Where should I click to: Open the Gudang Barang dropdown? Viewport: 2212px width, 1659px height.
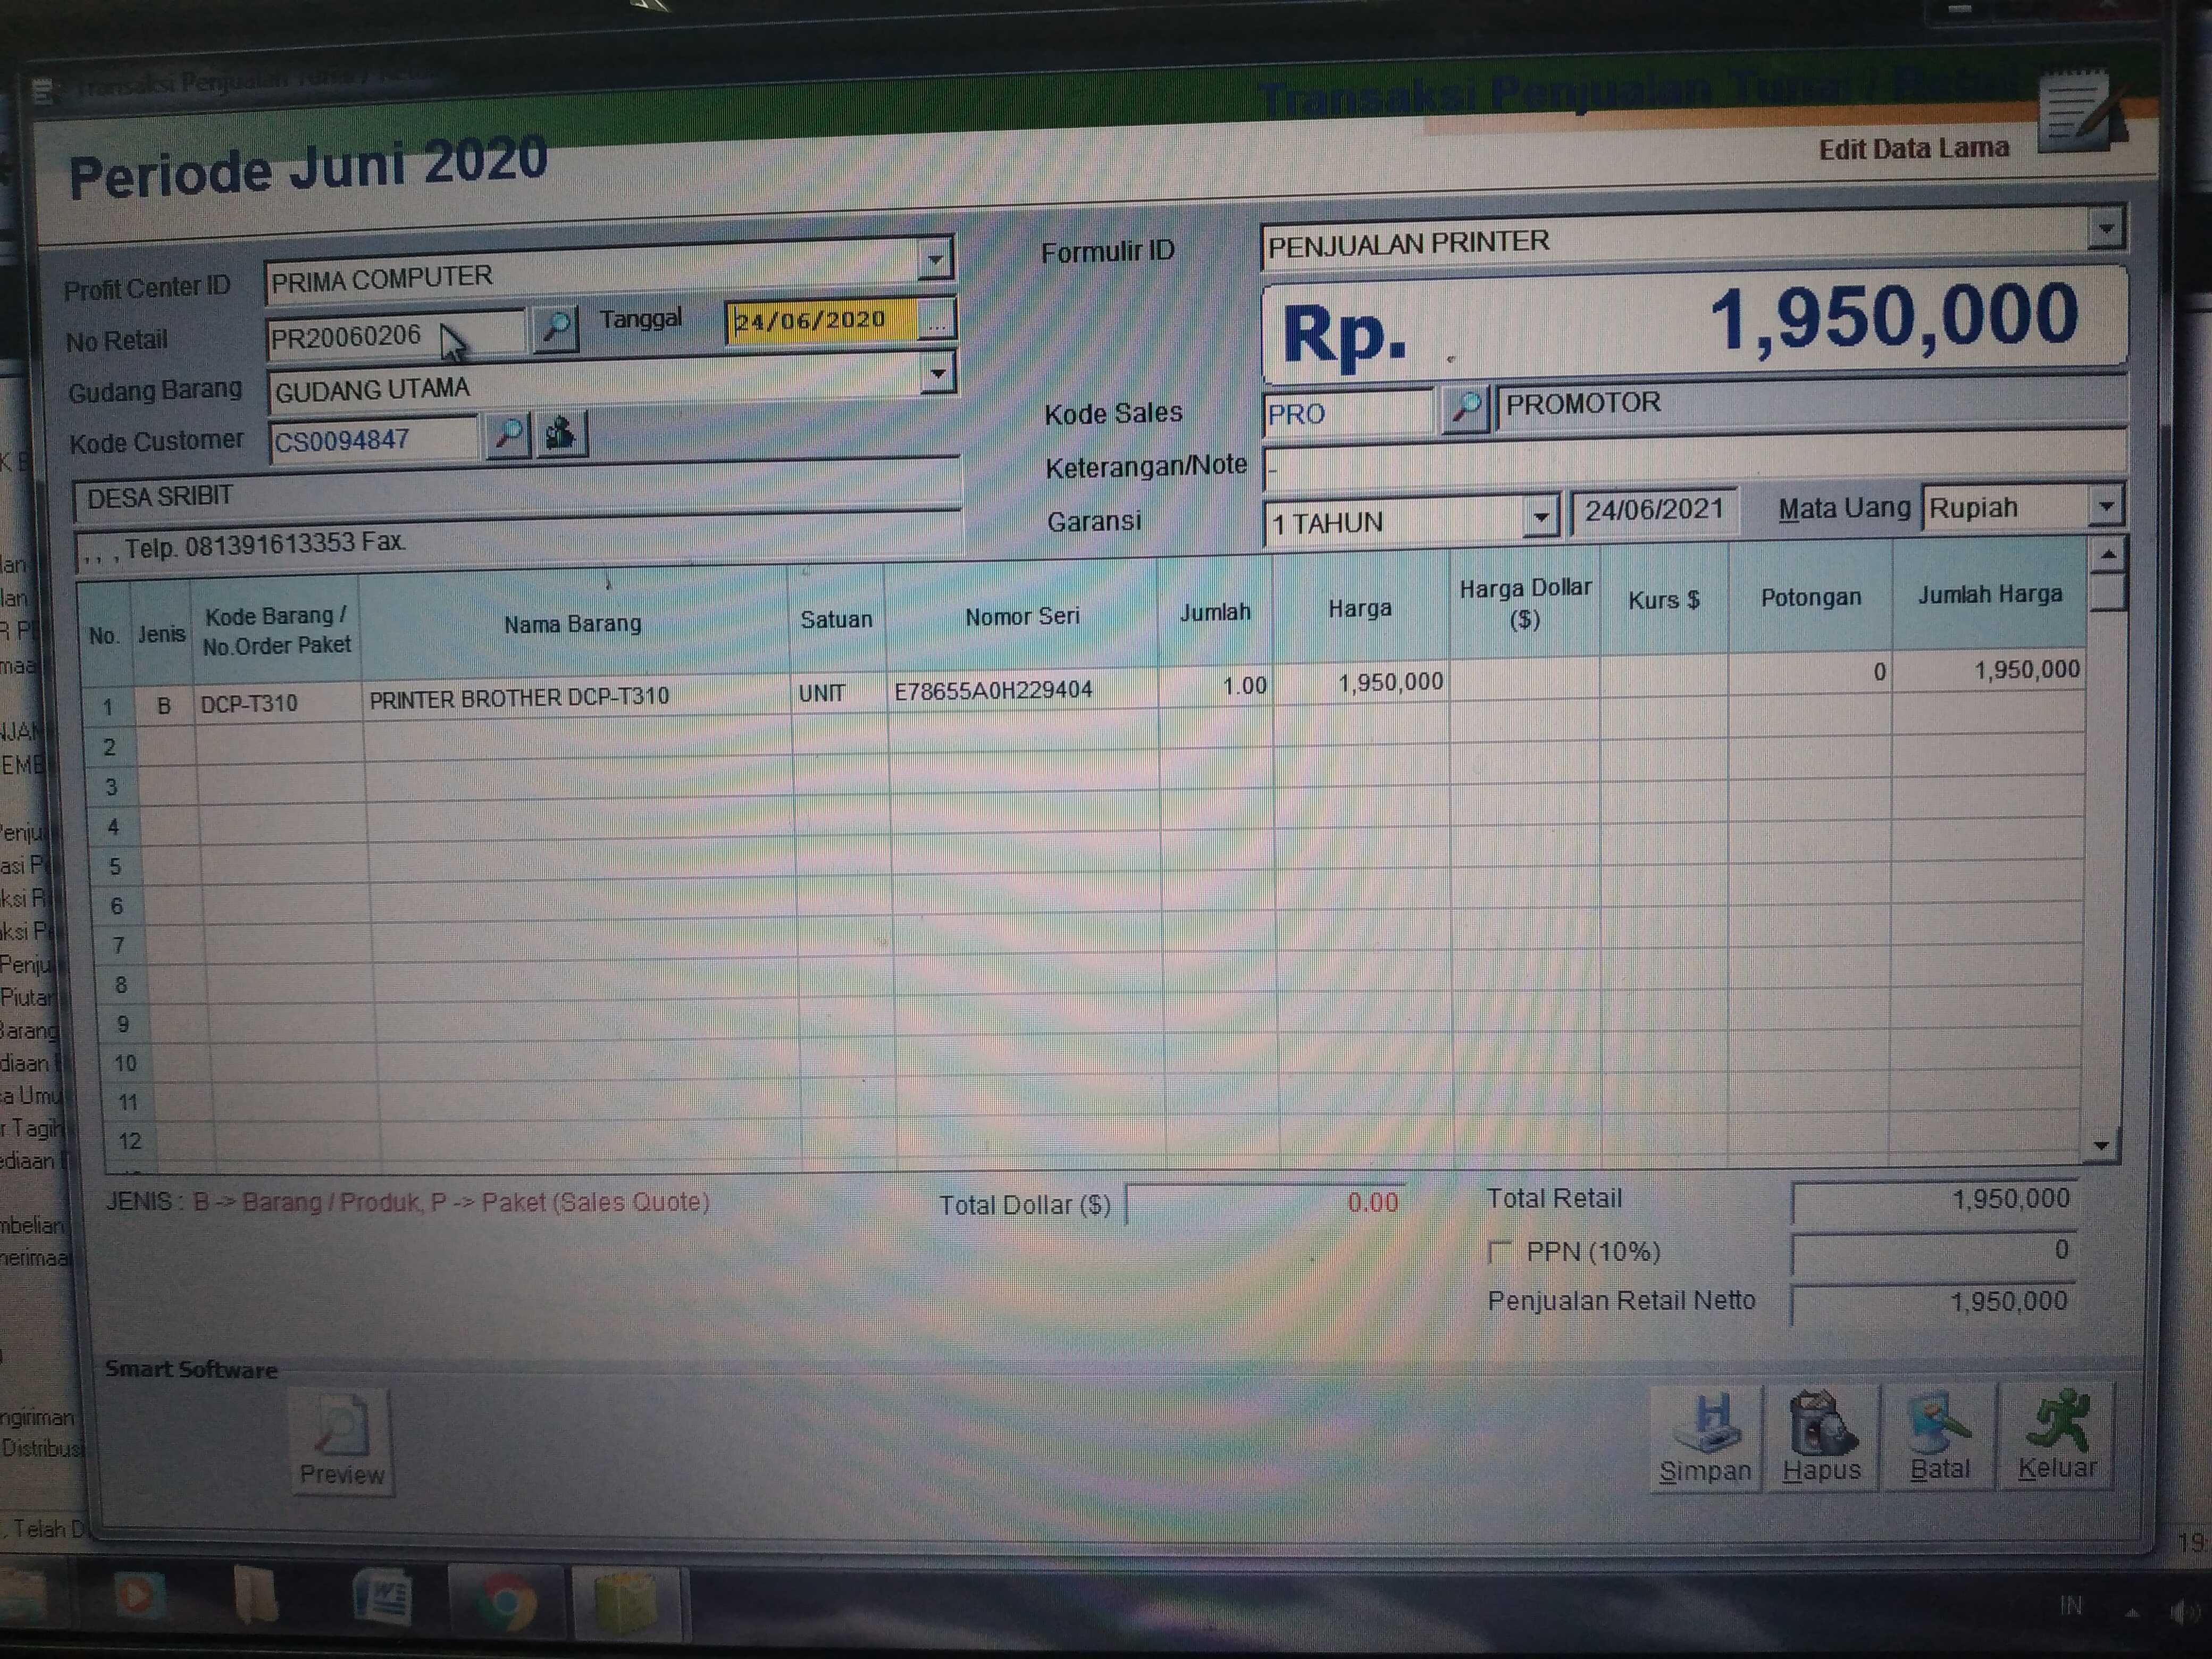tap(937, 374)
